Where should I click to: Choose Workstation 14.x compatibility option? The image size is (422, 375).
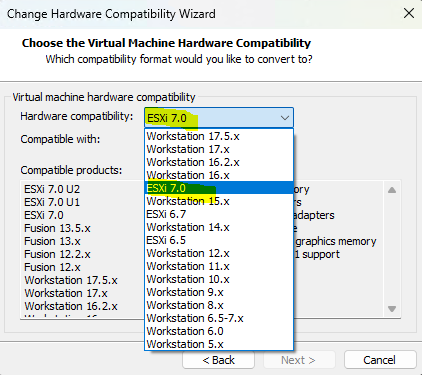[x=219, y=227]
